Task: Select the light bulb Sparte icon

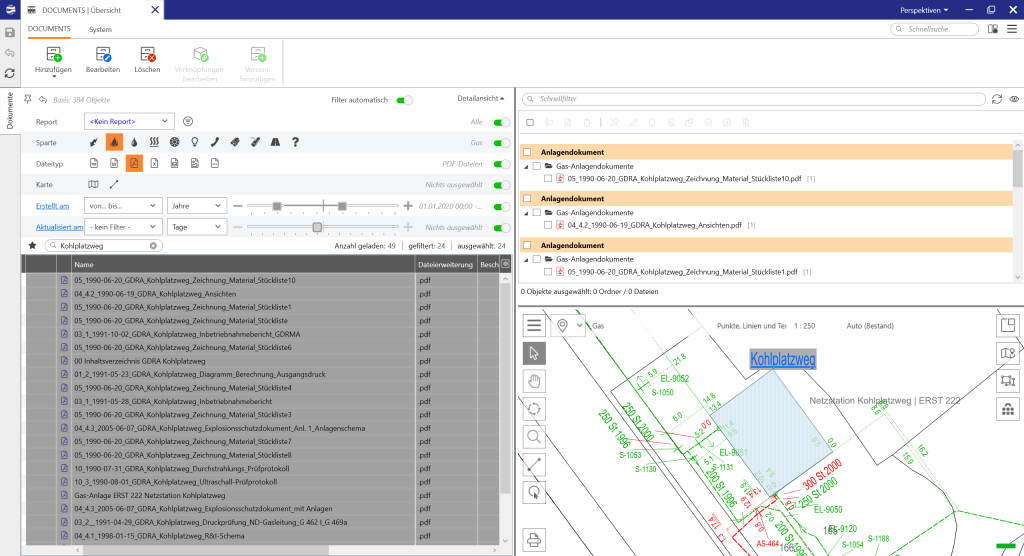Action: click(194, 142)
